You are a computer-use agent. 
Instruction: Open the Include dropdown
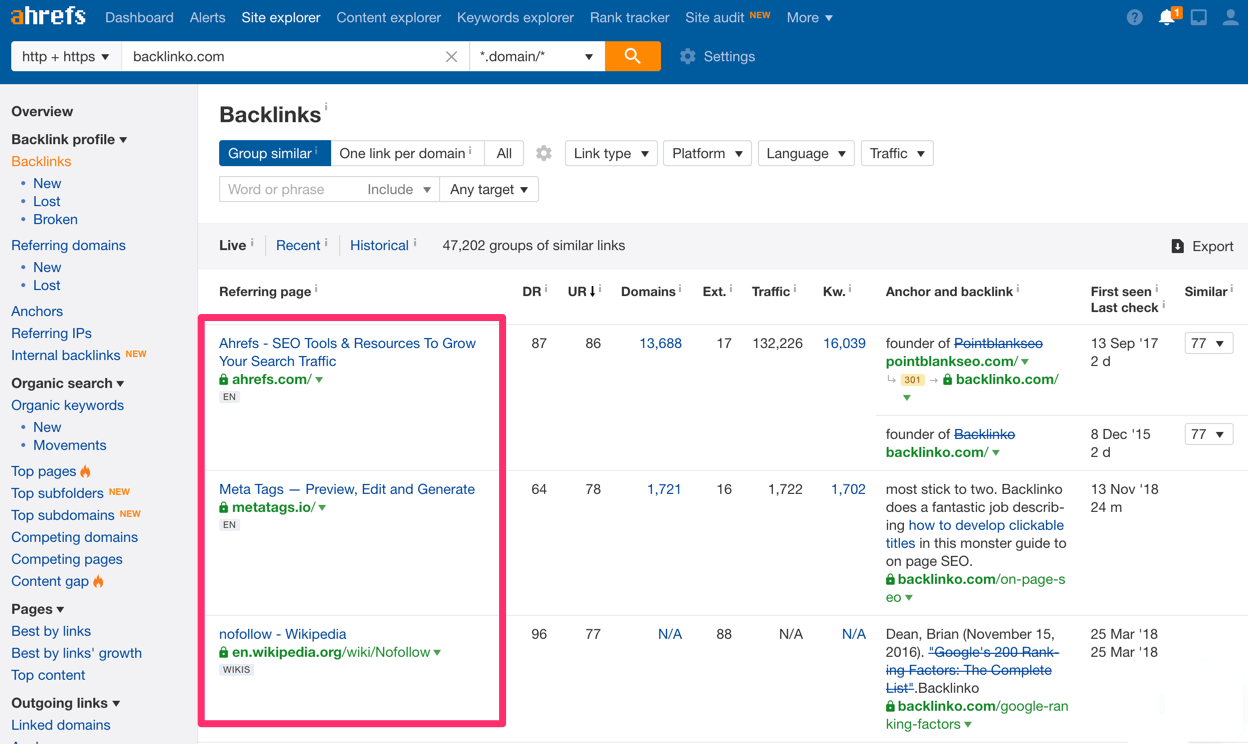(399, 189)
